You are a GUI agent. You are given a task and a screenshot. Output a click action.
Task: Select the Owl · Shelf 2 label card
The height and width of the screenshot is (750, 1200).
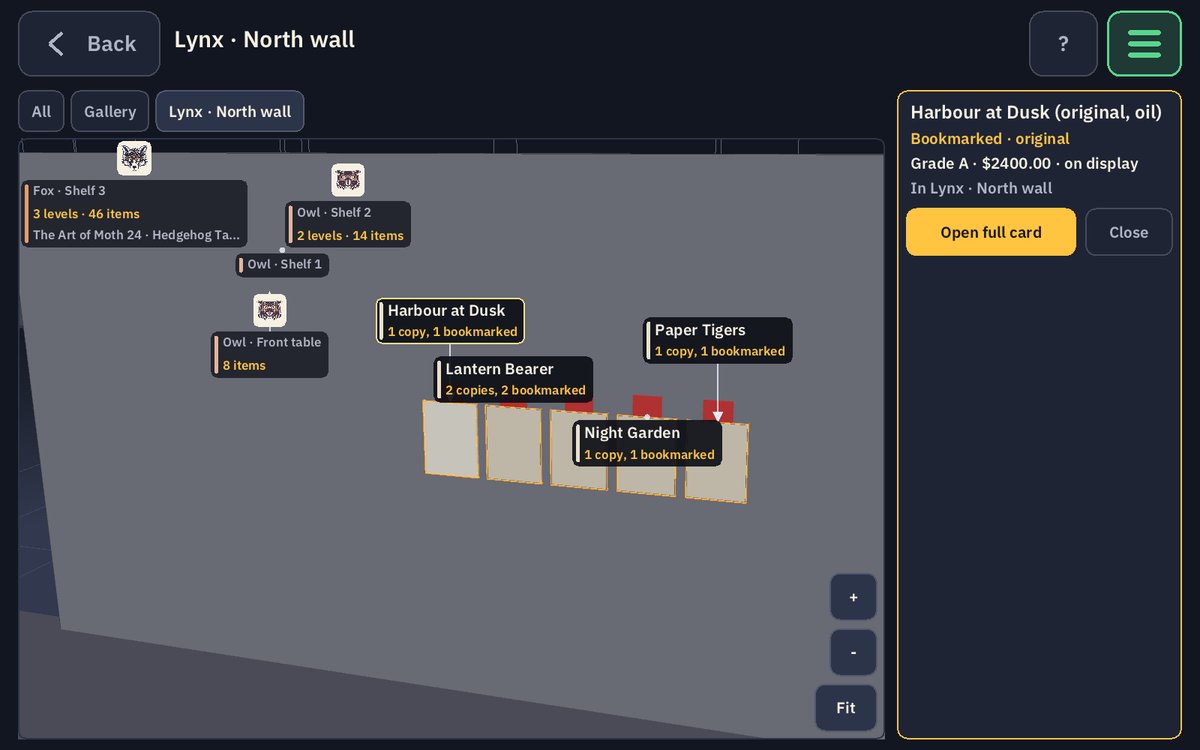[348, 225]
